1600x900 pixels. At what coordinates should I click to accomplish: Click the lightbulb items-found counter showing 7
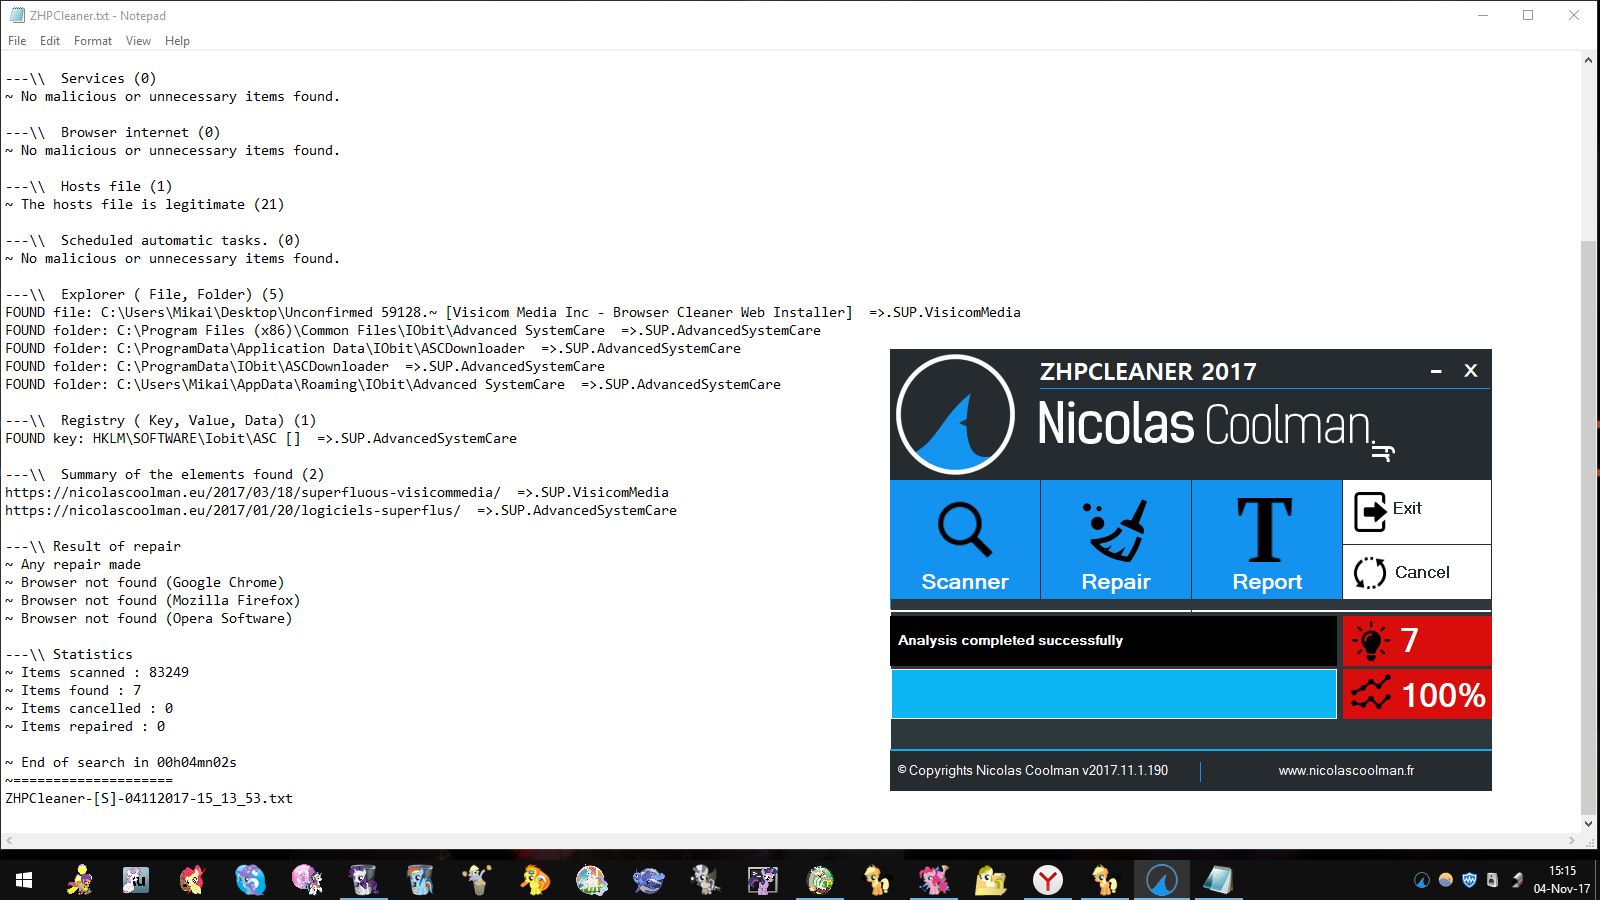coord(1417,641)
